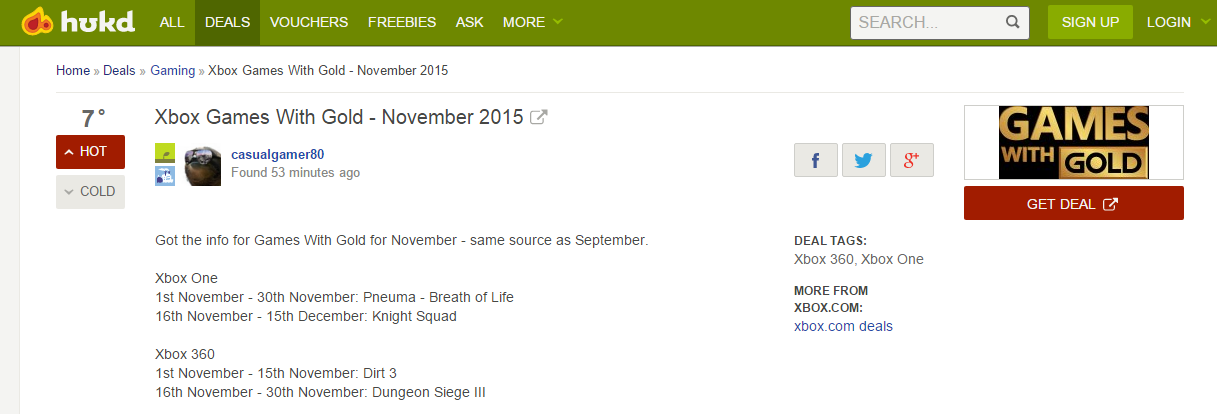Click the 7° temperature score
Screen dimensions: 1217x414
tap(93, 118)
